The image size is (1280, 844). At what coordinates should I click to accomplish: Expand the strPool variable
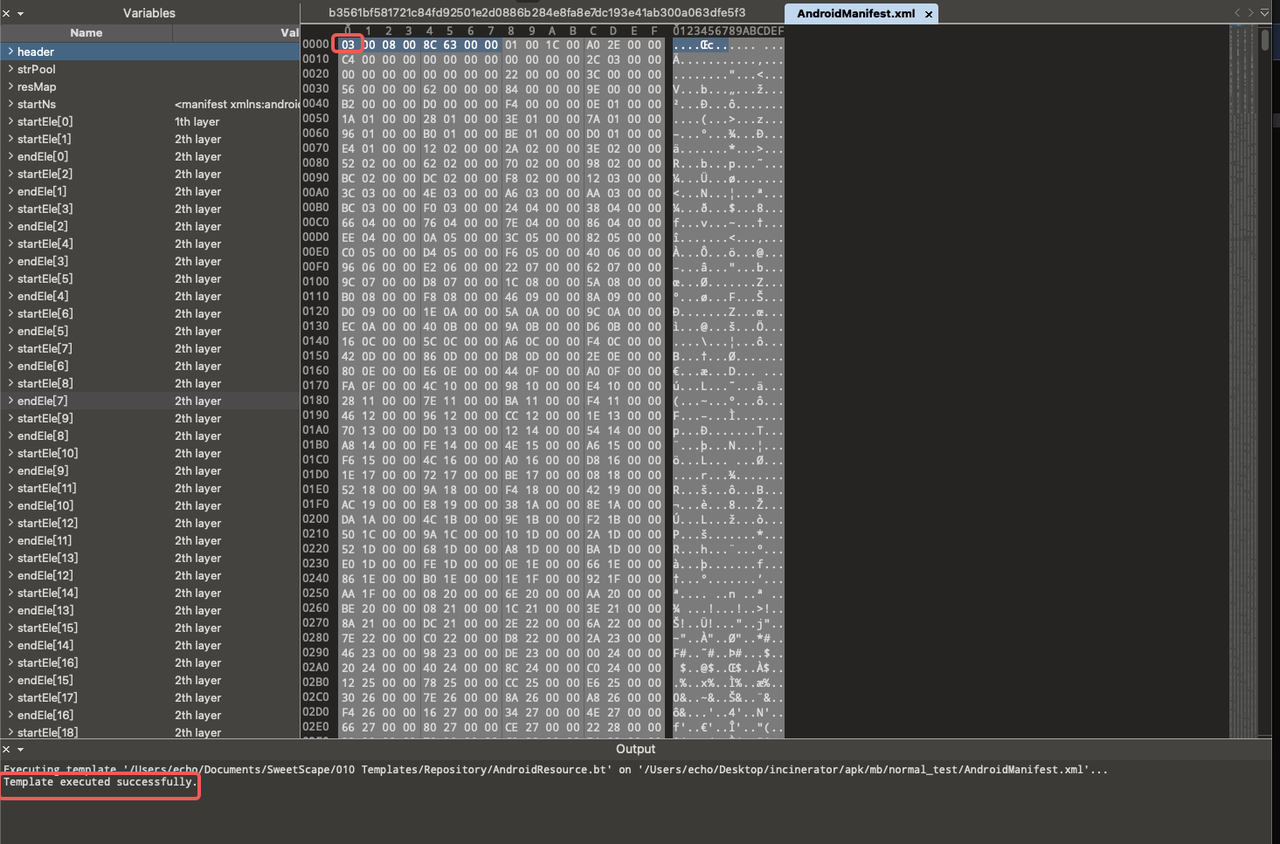[x=10, y=69]
